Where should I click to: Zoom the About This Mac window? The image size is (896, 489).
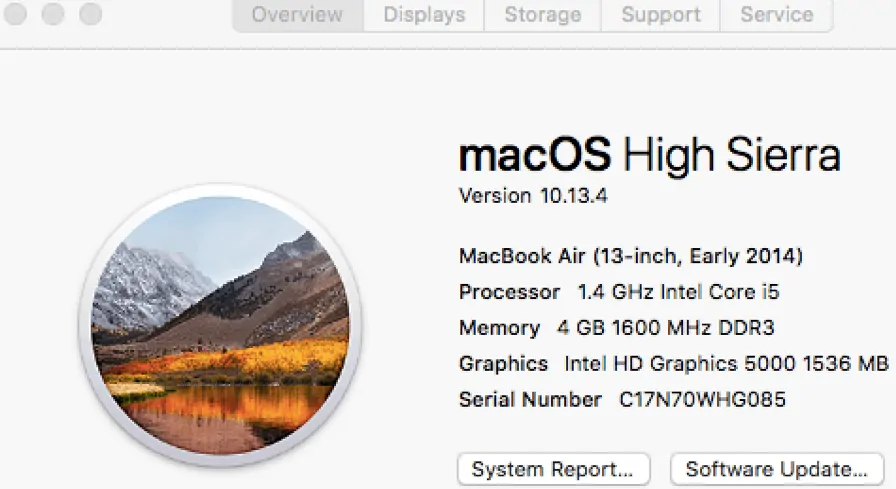tap(90, 14)
